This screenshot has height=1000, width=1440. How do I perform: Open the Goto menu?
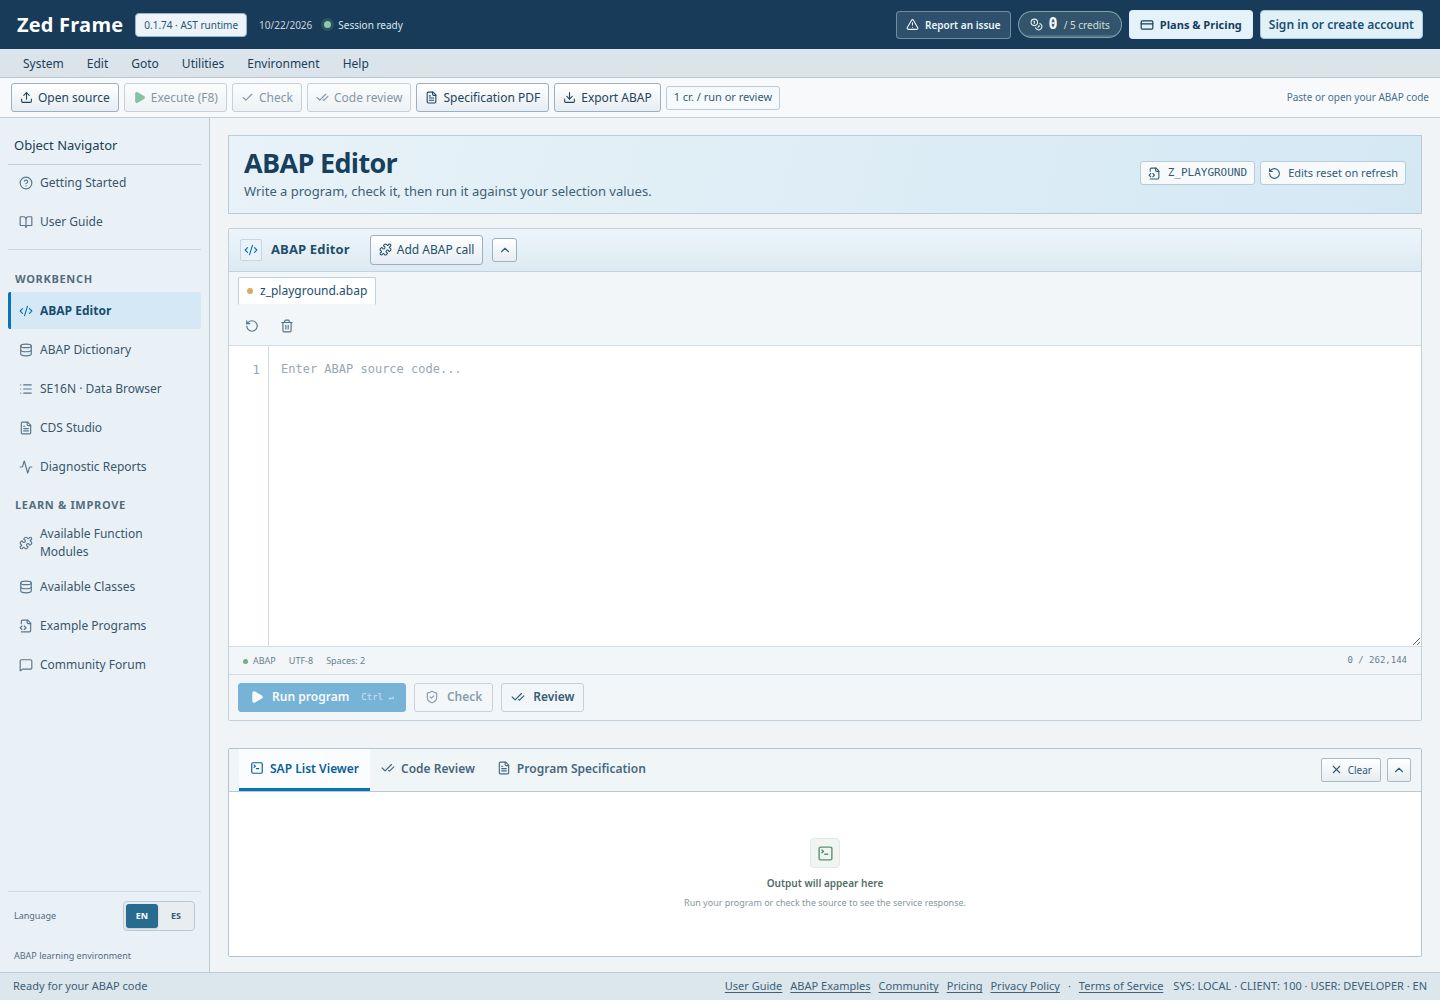point(145,64)
